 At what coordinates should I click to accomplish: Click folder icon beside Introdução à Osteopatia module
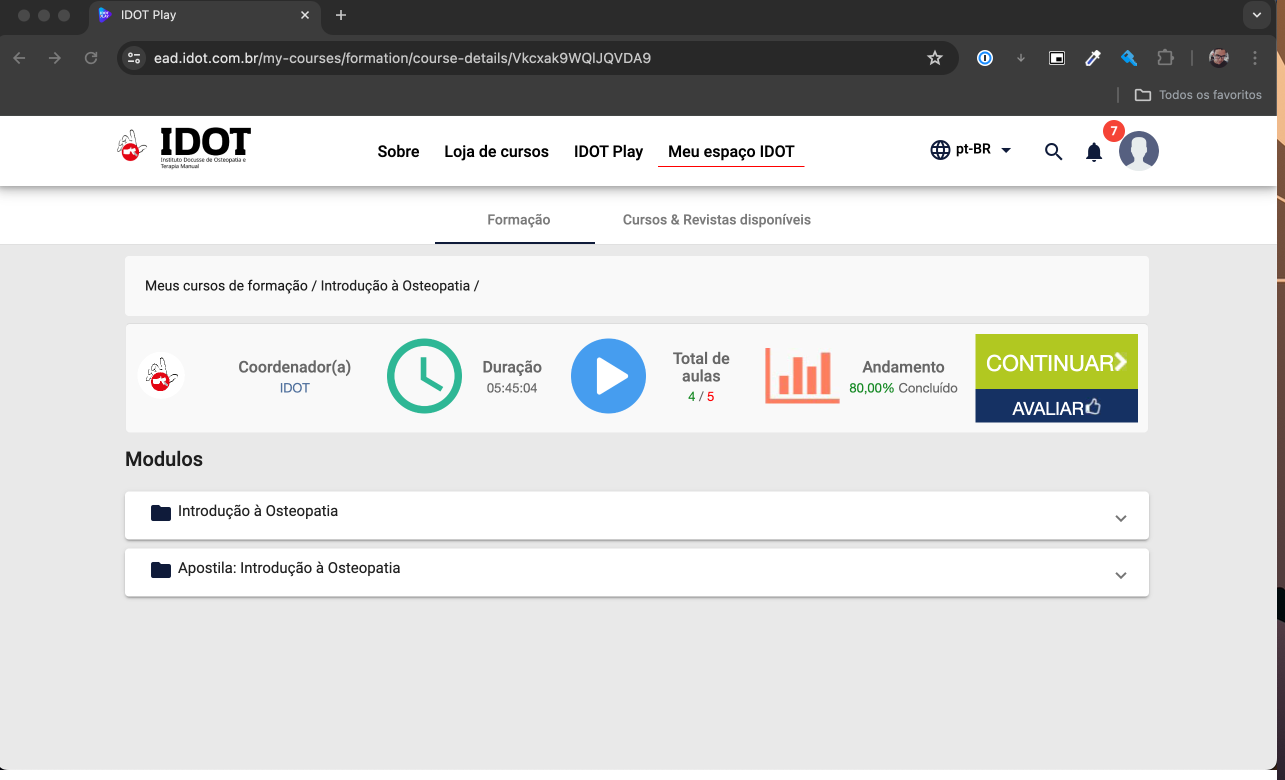pyautogui.click(x=161, y=513)
